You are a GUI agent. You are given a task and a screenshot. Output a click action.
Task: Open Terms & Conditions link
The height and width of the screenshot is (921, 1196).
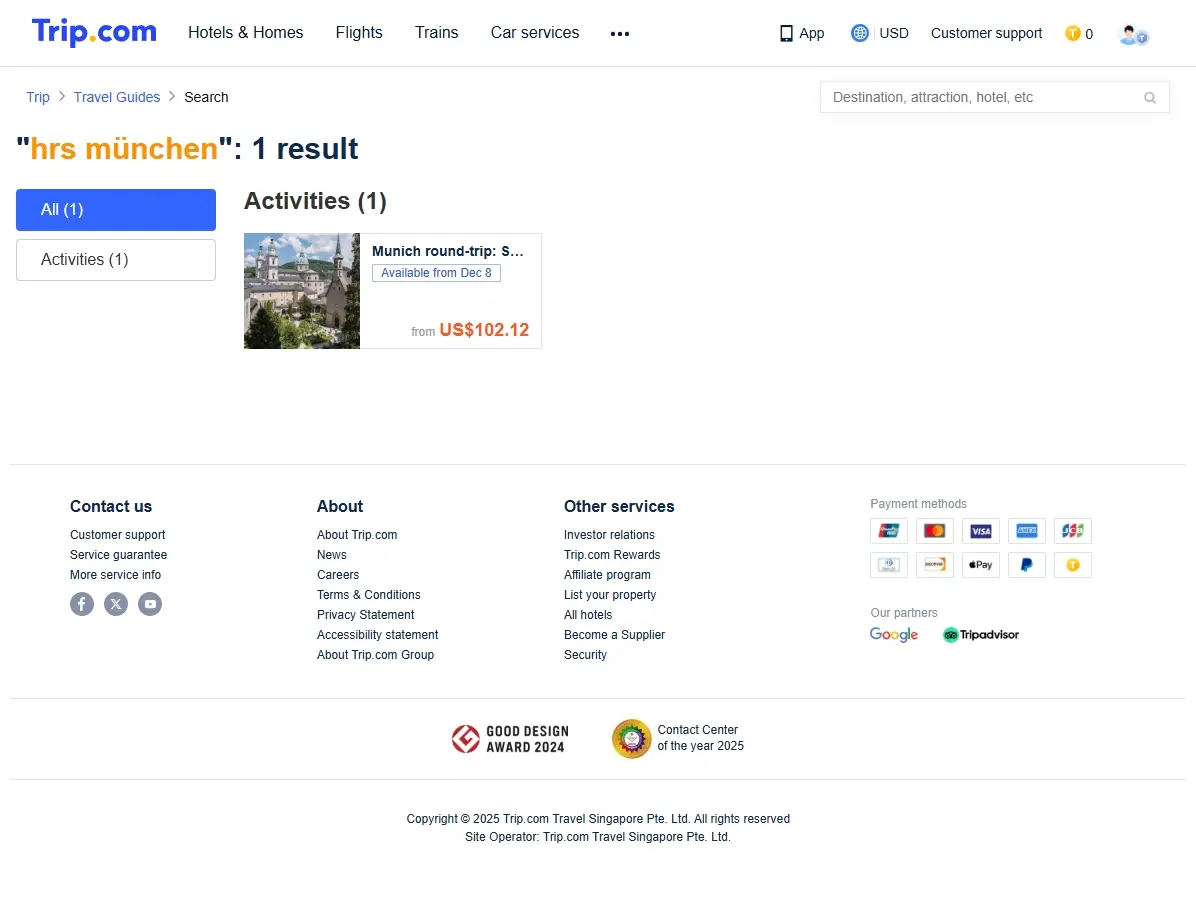pyautogui.click(x=368, y=594)
